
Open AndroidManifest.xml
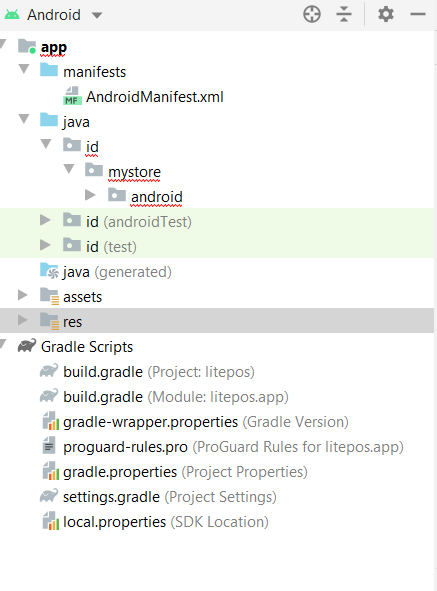point(155,97)
